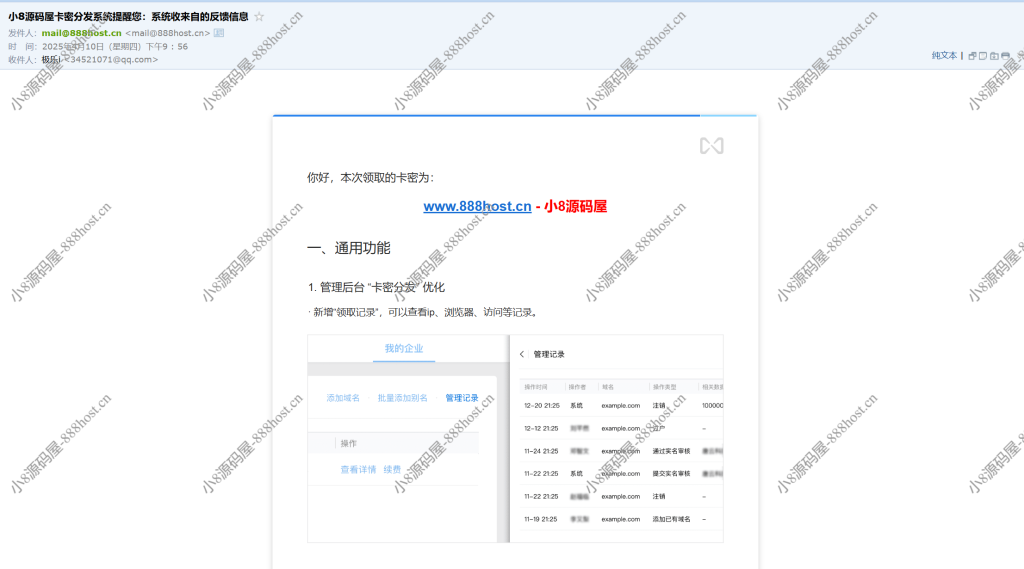Click 续费 link under 操作 column
The height and width of the screenshot is (569, 1024).
point(392,470)
